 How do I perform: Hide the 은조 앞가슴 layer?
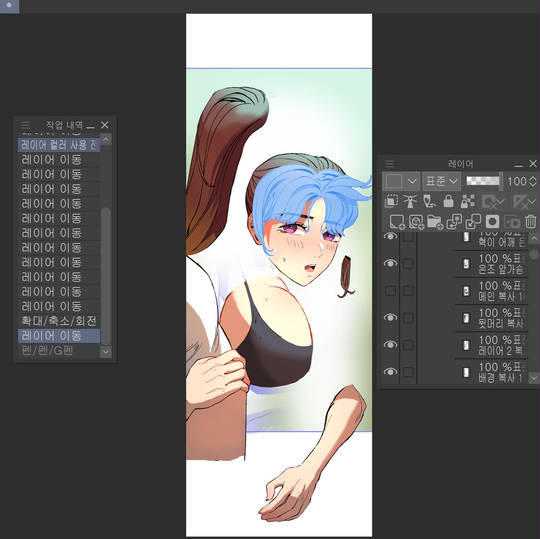coord(391,263)
